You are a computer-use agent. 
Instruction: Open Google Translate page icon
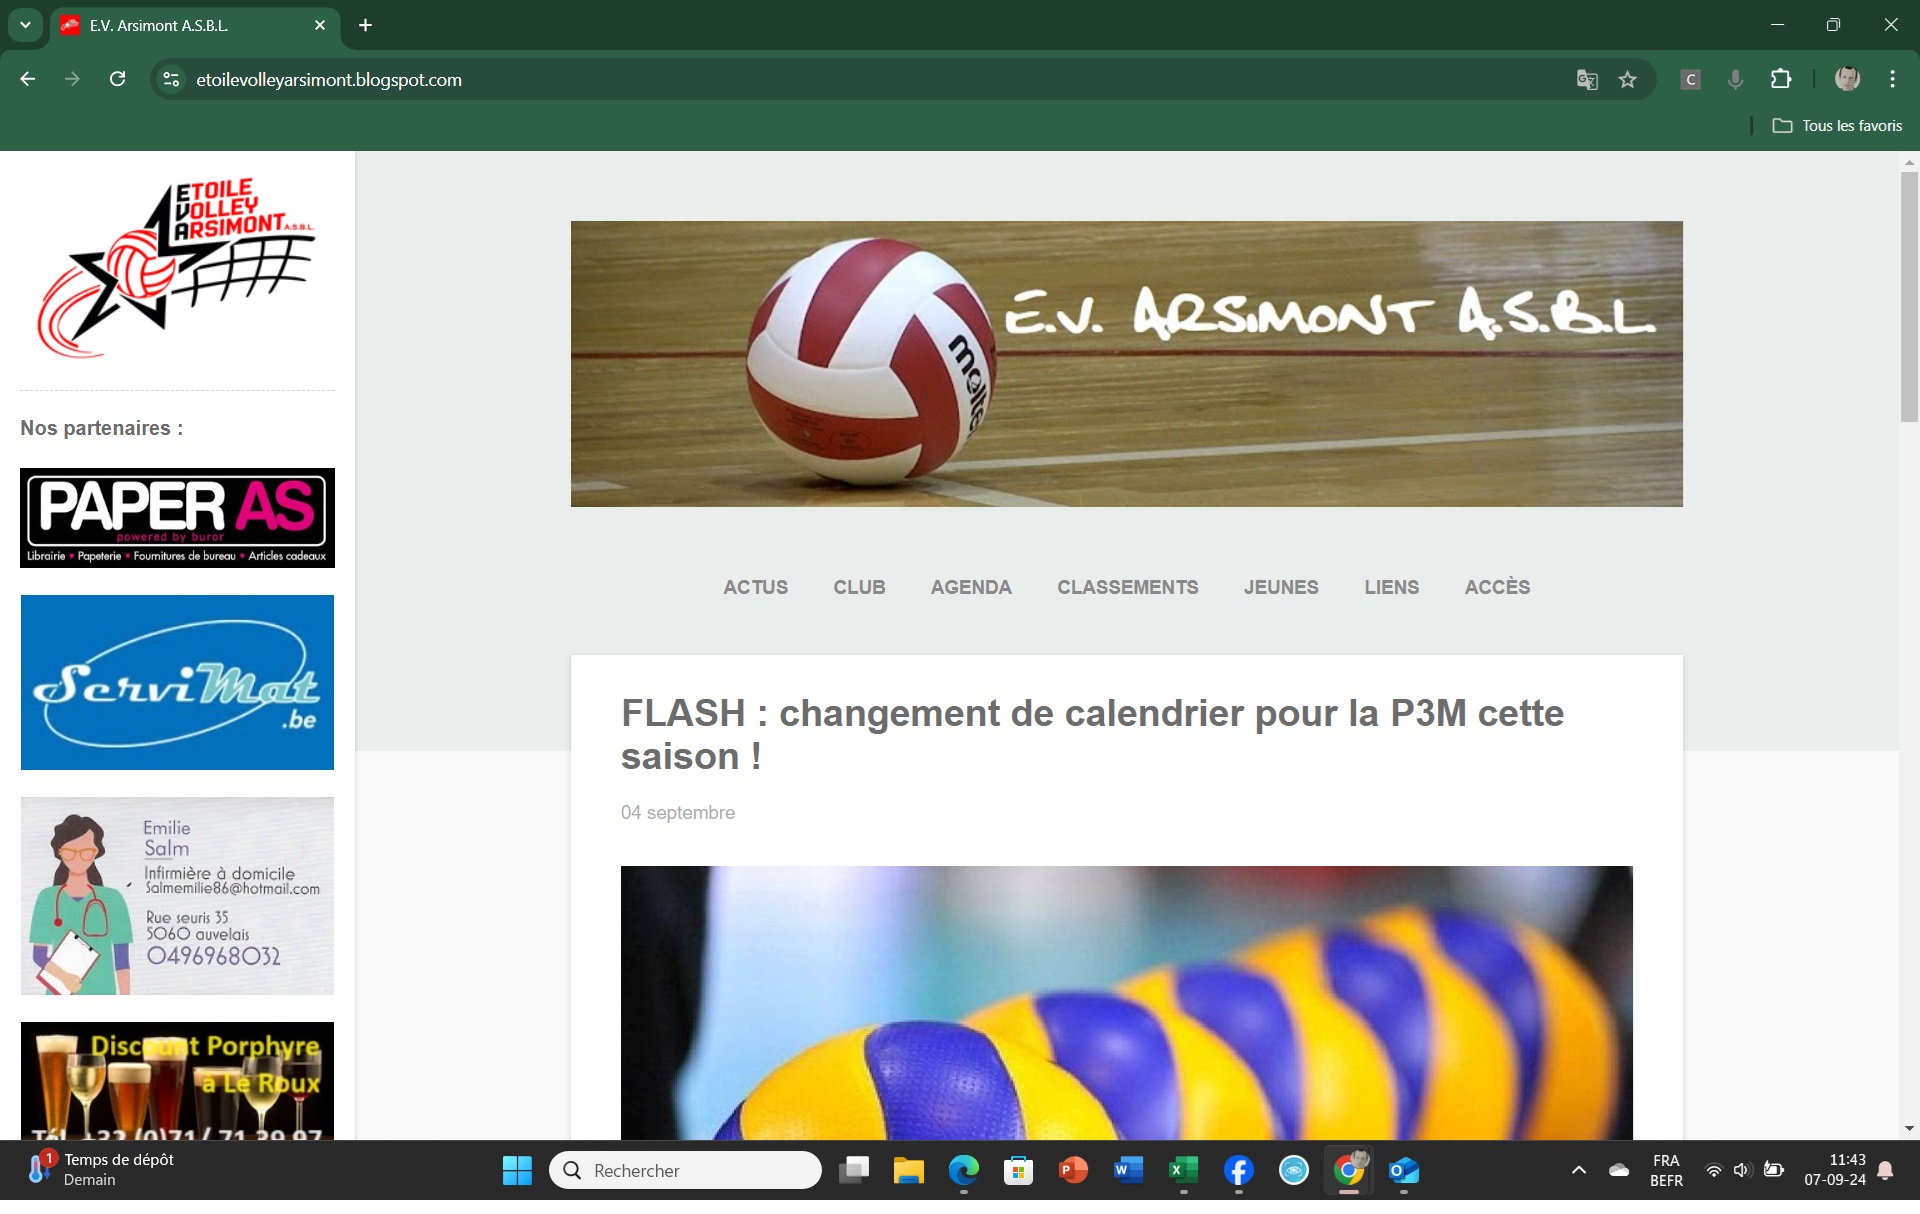pyautogui.click(x=1587, y=80)
